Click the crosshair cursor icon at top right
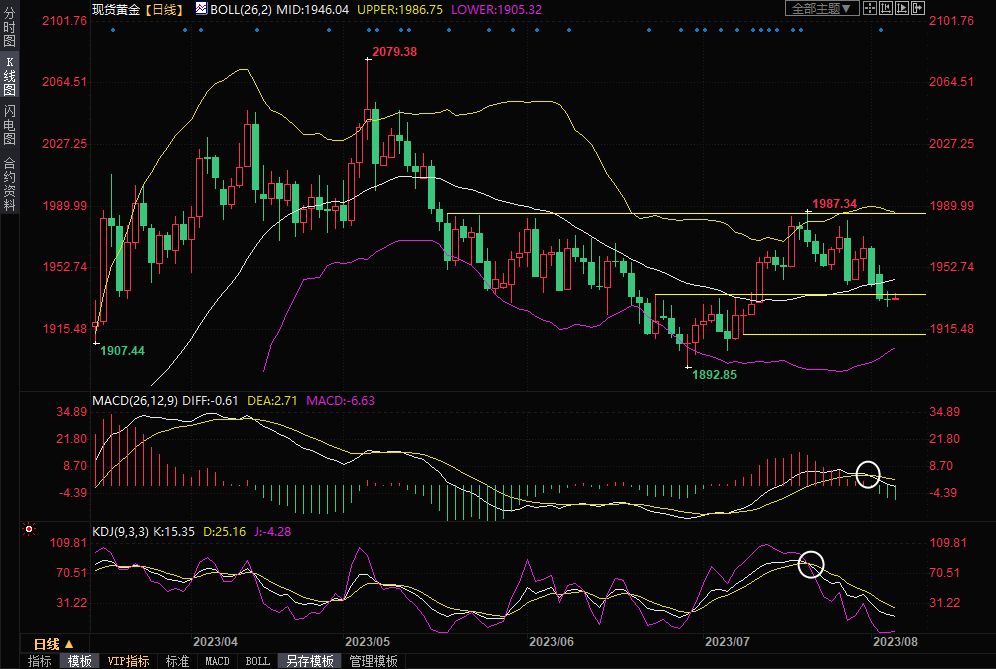996x669 pixels. tap(870, 8)
